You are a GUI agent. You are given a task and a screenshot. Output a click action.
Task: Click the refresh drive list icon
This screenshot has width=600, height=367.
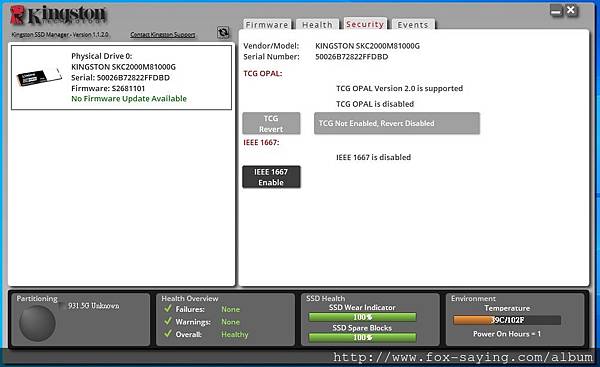[223, 32]
